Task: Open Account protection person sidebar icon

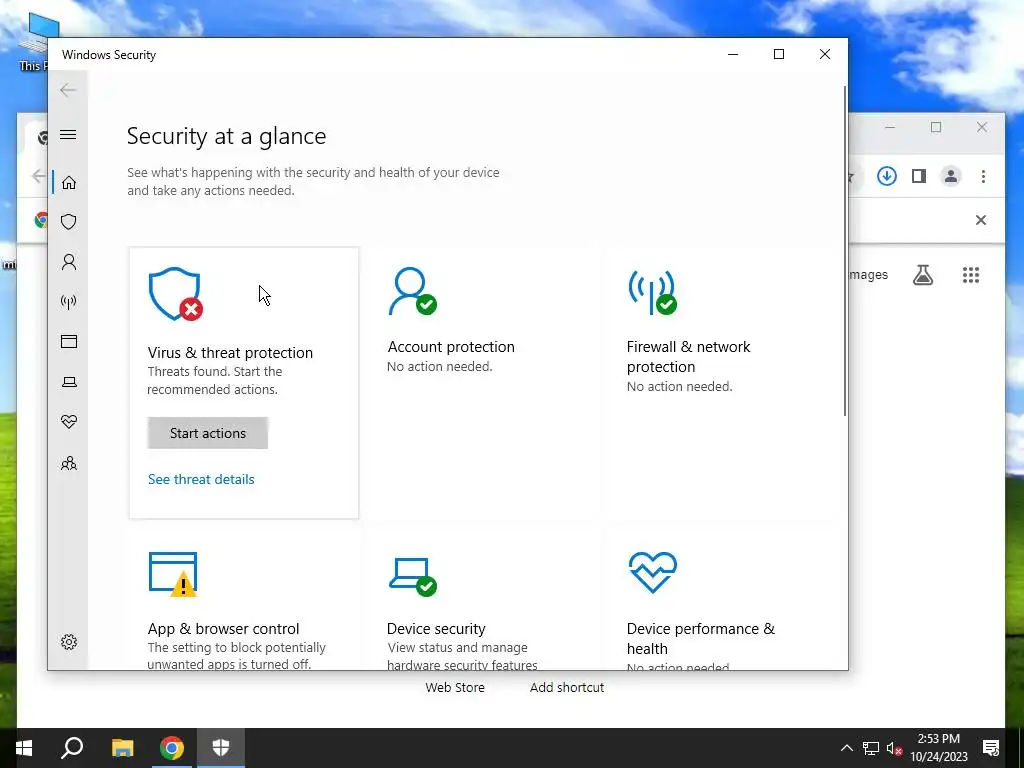Action: point(69,262)
